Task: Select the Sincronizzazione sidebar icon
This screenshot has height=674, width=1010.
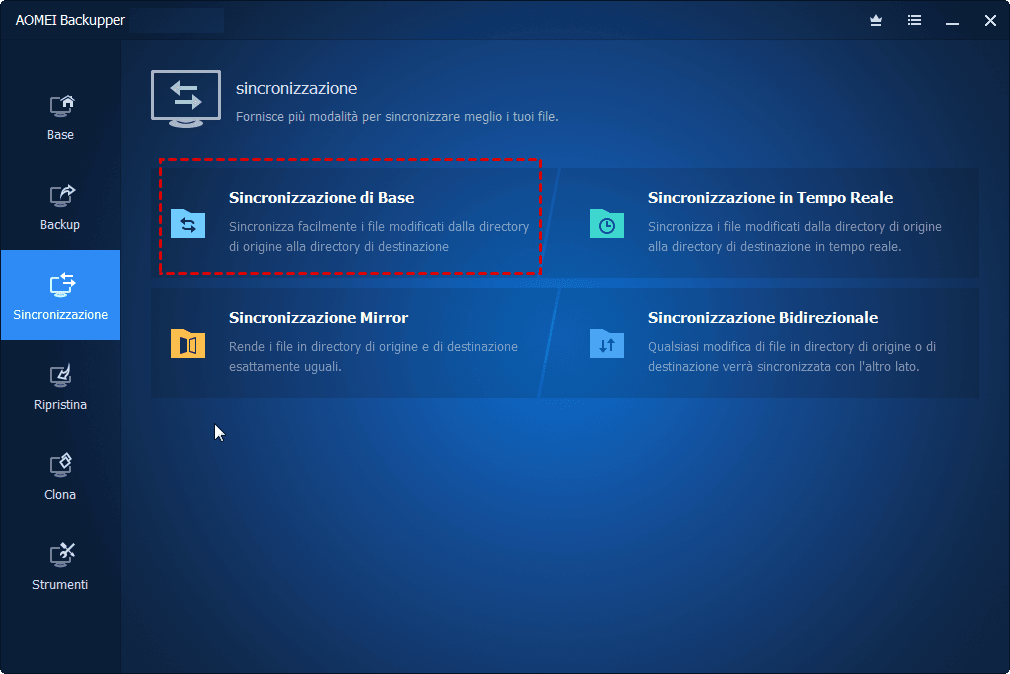Action: (62, 285)
